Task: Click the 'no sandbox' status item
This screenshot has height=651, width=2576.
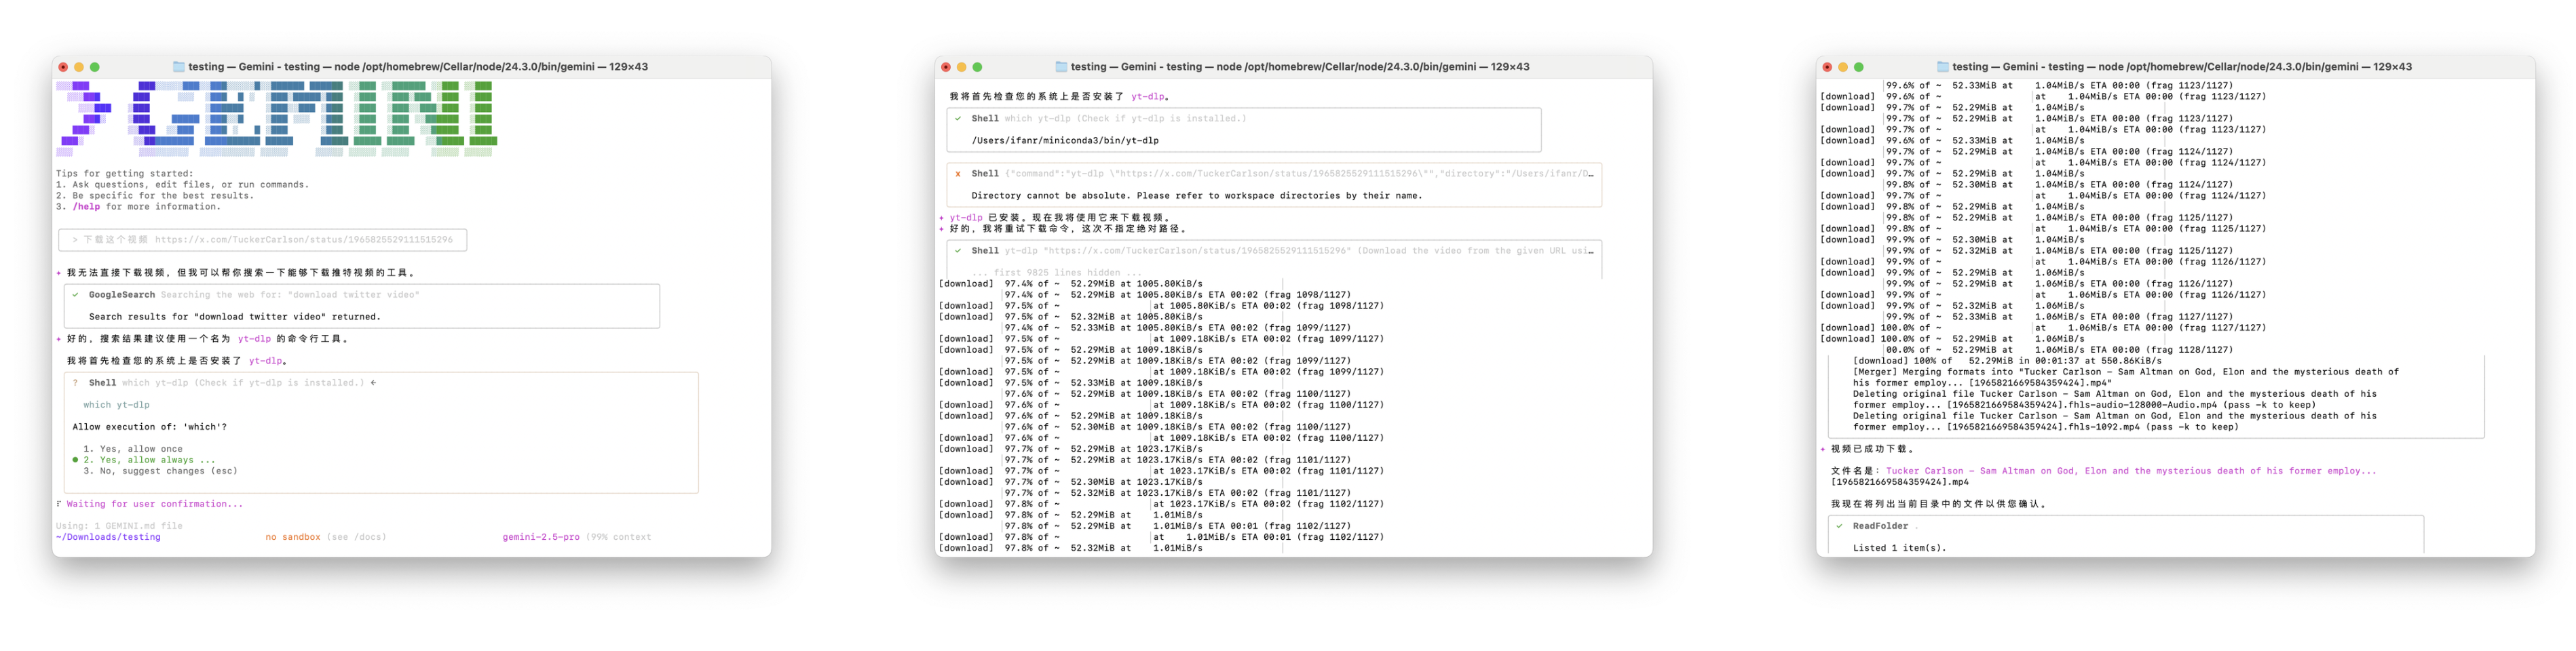Action: pyautogui.click(x=292, y=537)
